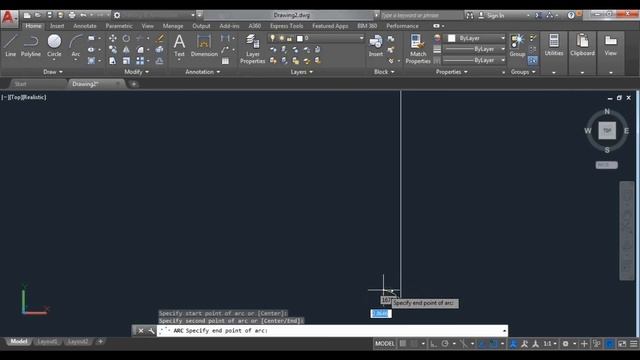This screenshot has height=360, width=640.
Task: Open the Express Tools tab
Action: coord(287,26)
